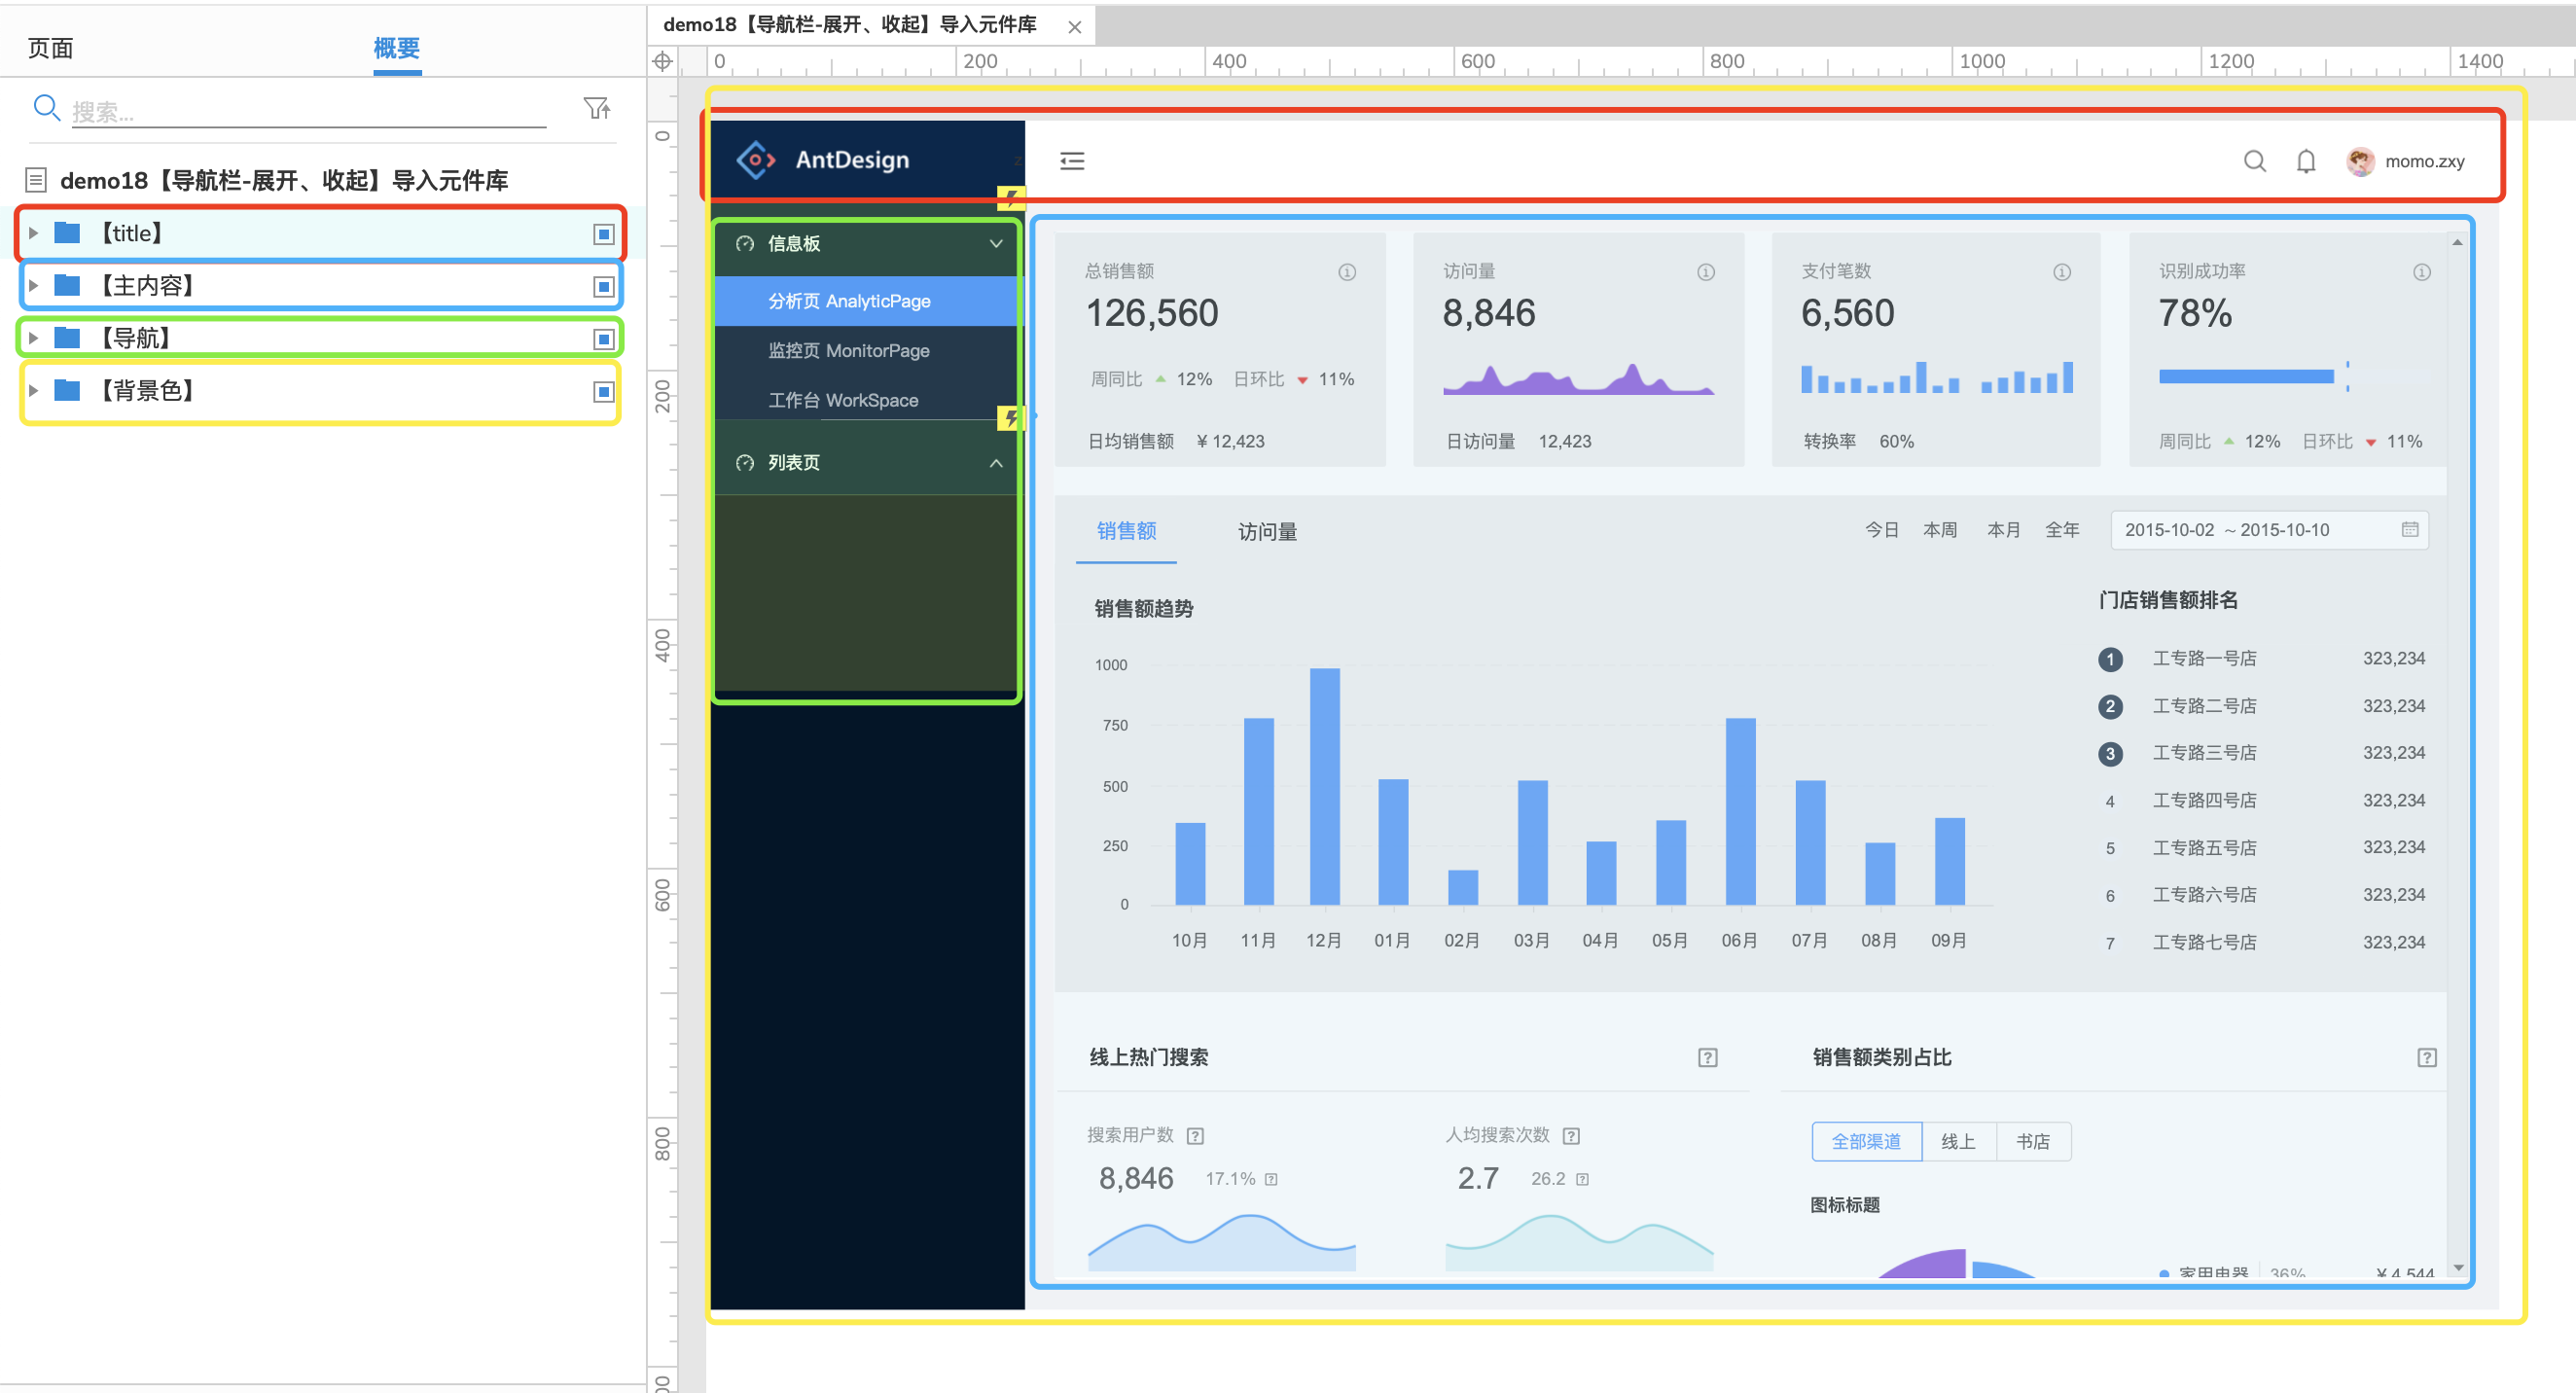Click the content scrollbar down arrow
Image resolution: width=2576 pixels, height=1393 pixels.
(2458, 1268)
